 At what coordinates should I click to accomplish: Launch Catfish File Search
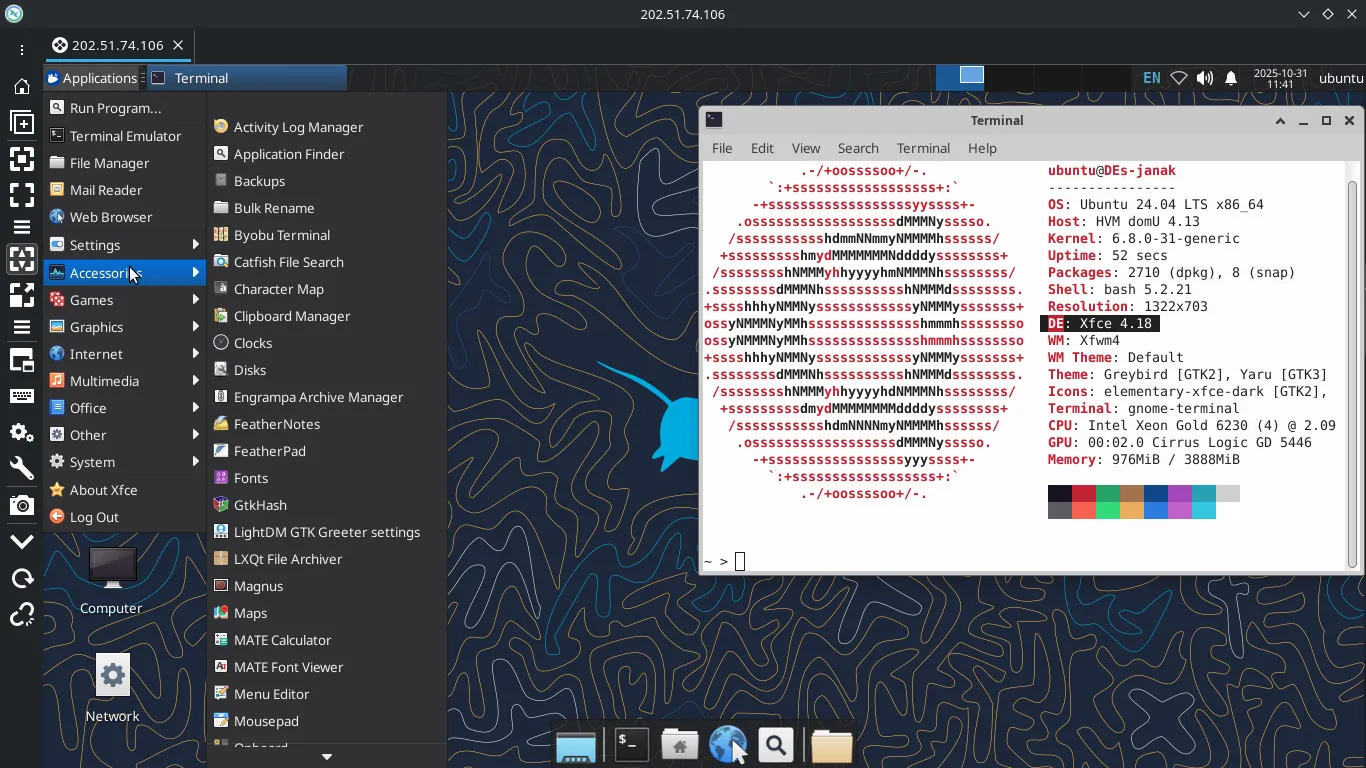[288, 262]
